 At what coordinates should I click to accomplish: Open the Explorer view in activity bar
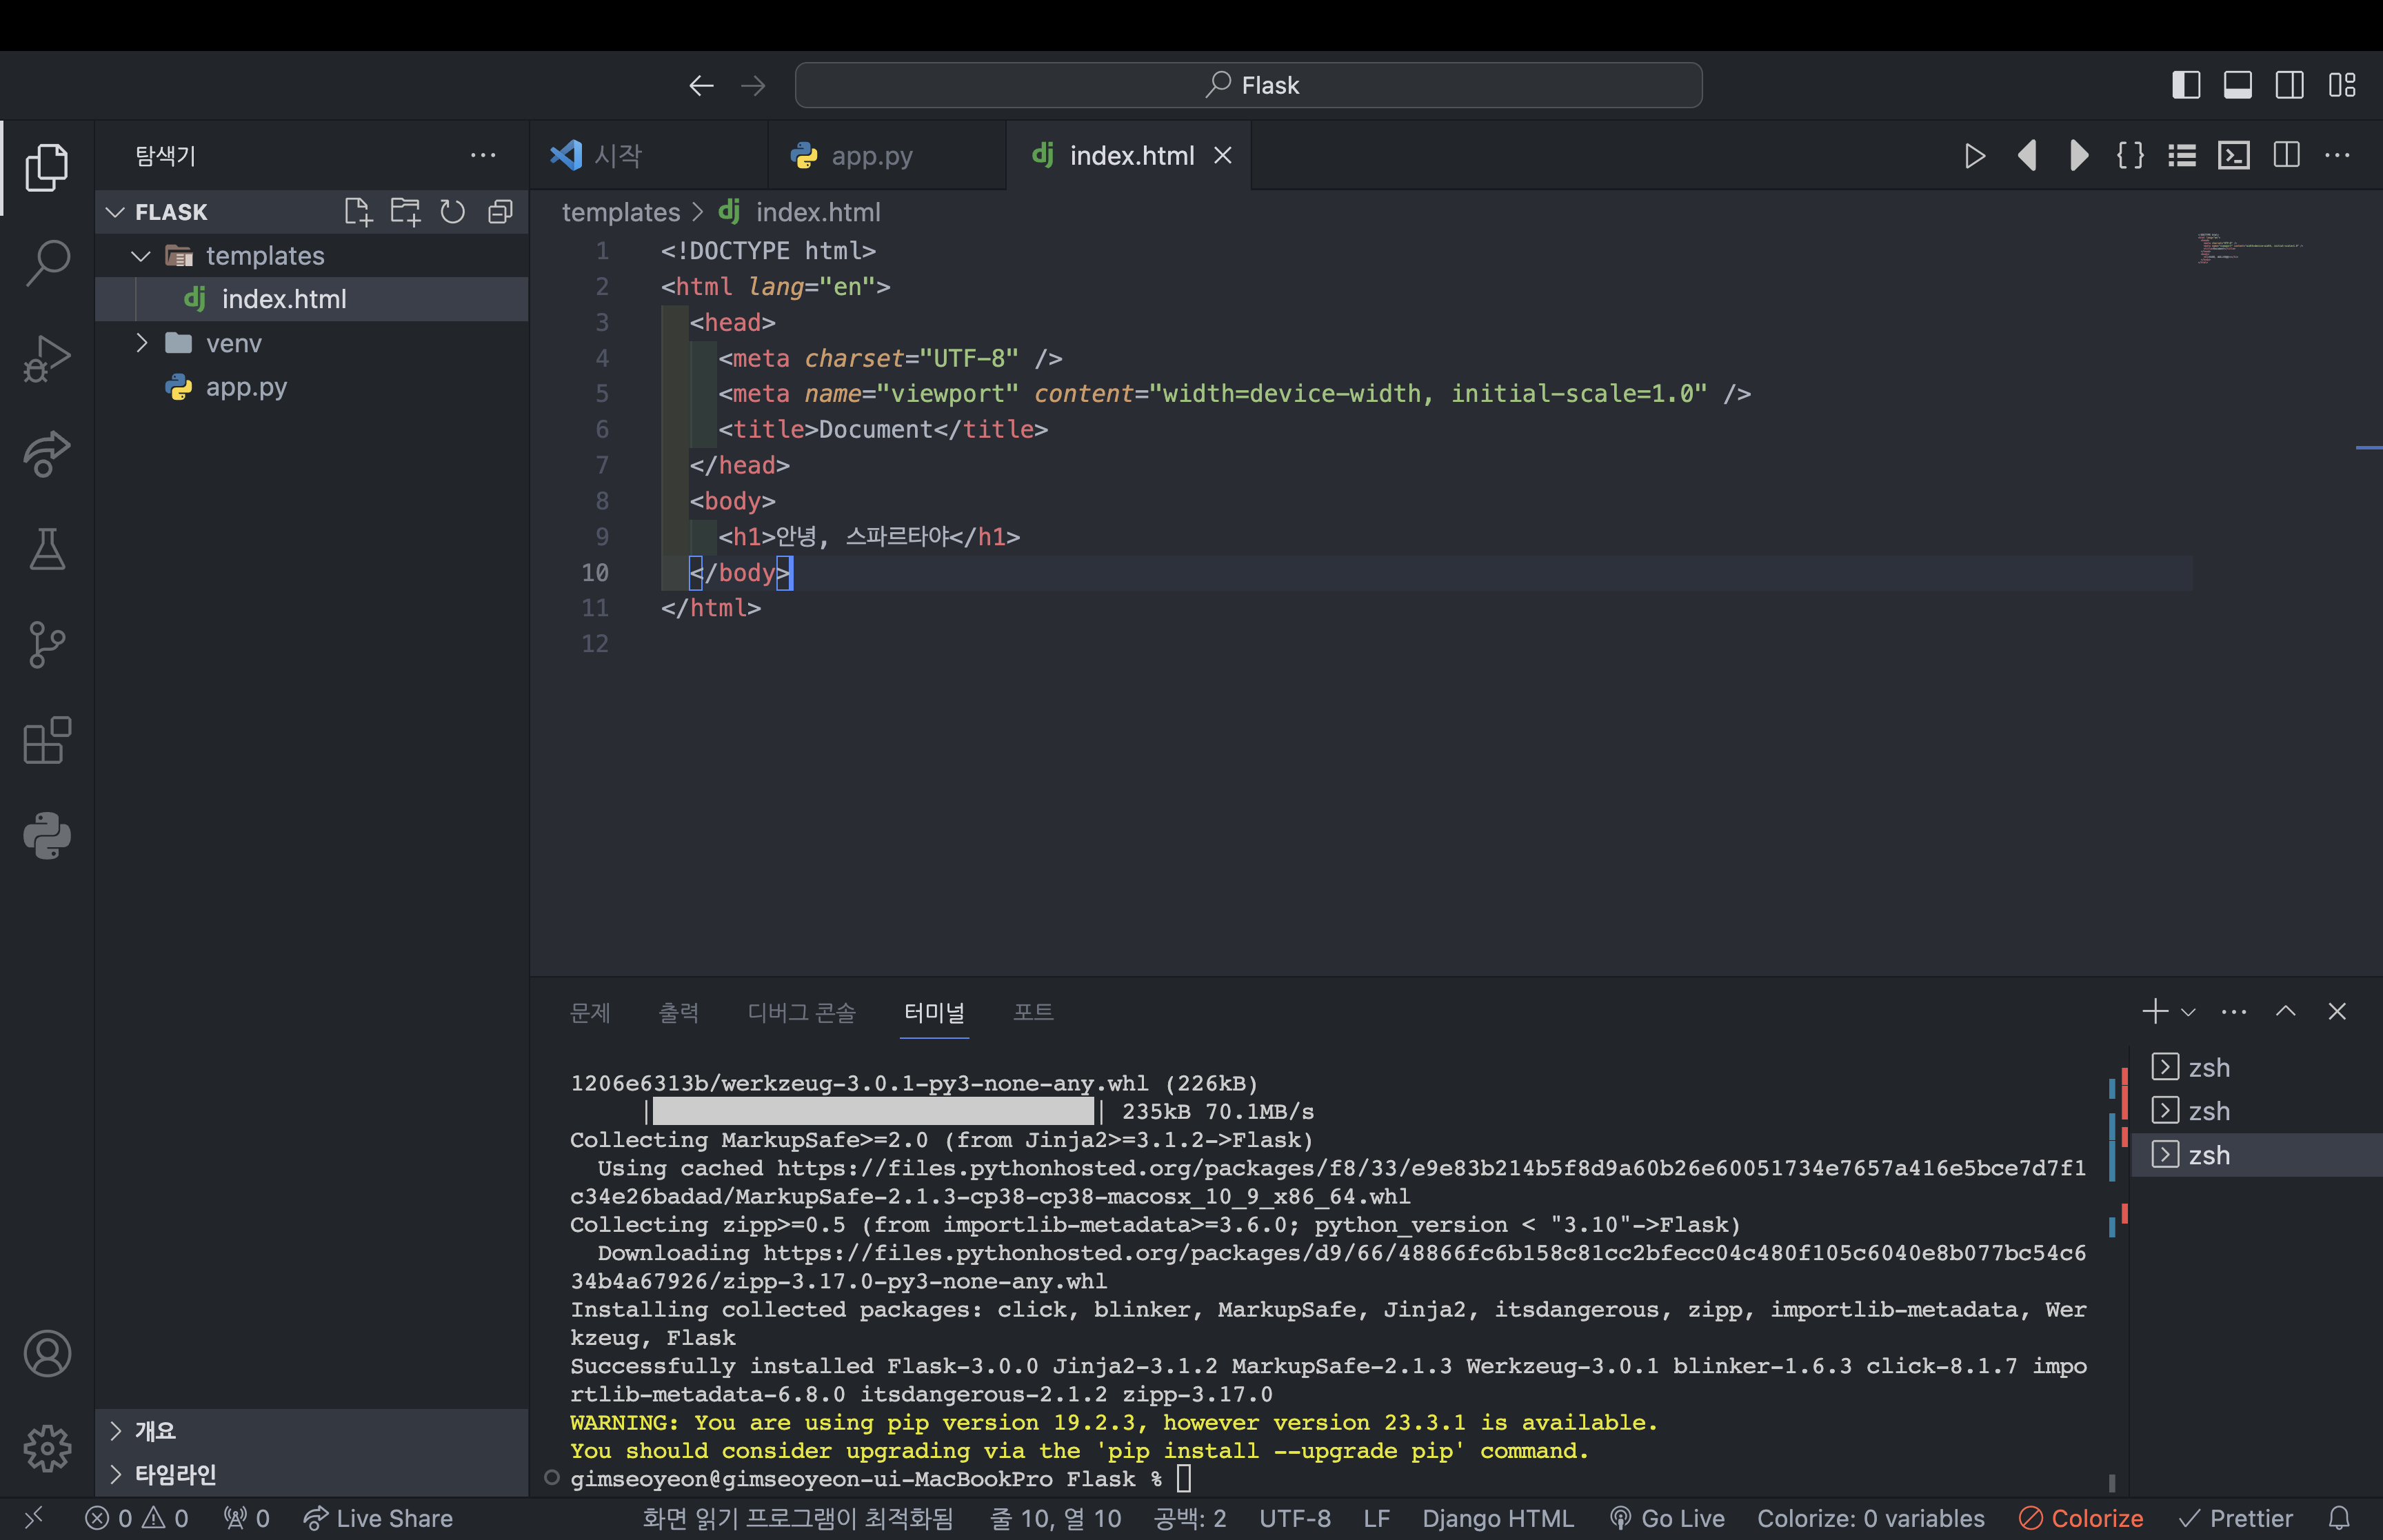tap(47, 167)
